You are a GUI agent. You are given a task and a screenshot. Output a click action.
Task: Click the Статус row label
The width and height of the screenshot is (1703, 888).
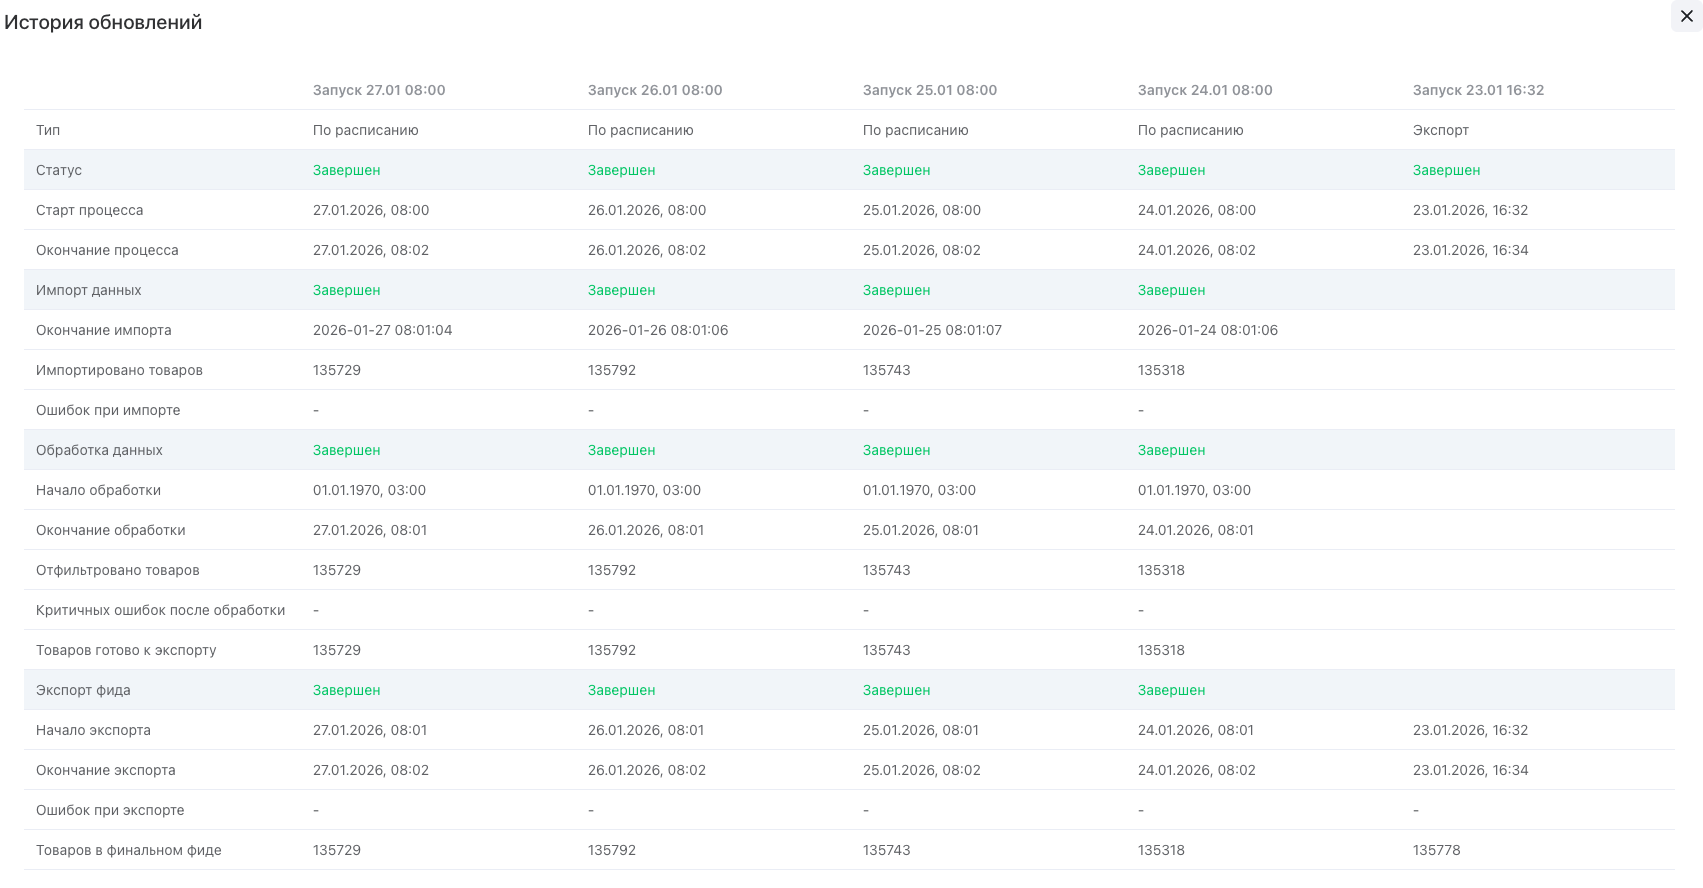[x=59, y=170]
